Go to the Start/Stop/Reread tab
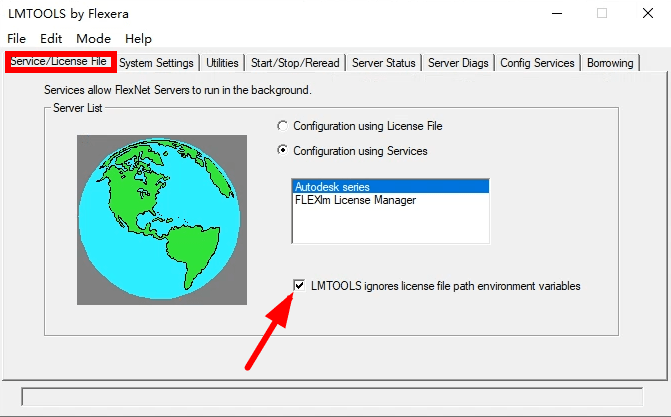Image resolution: width=671 pixels, height=417 pixels. point(295,63)
